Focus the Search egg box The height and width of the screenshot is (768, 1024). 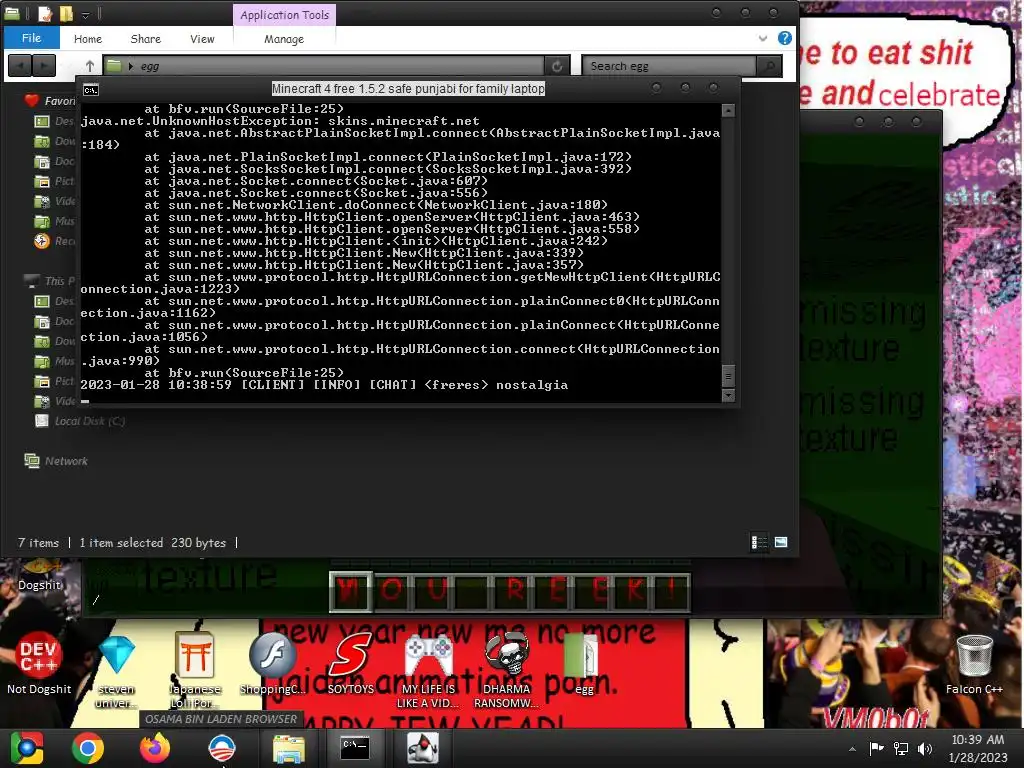click(x=669, y=66)
